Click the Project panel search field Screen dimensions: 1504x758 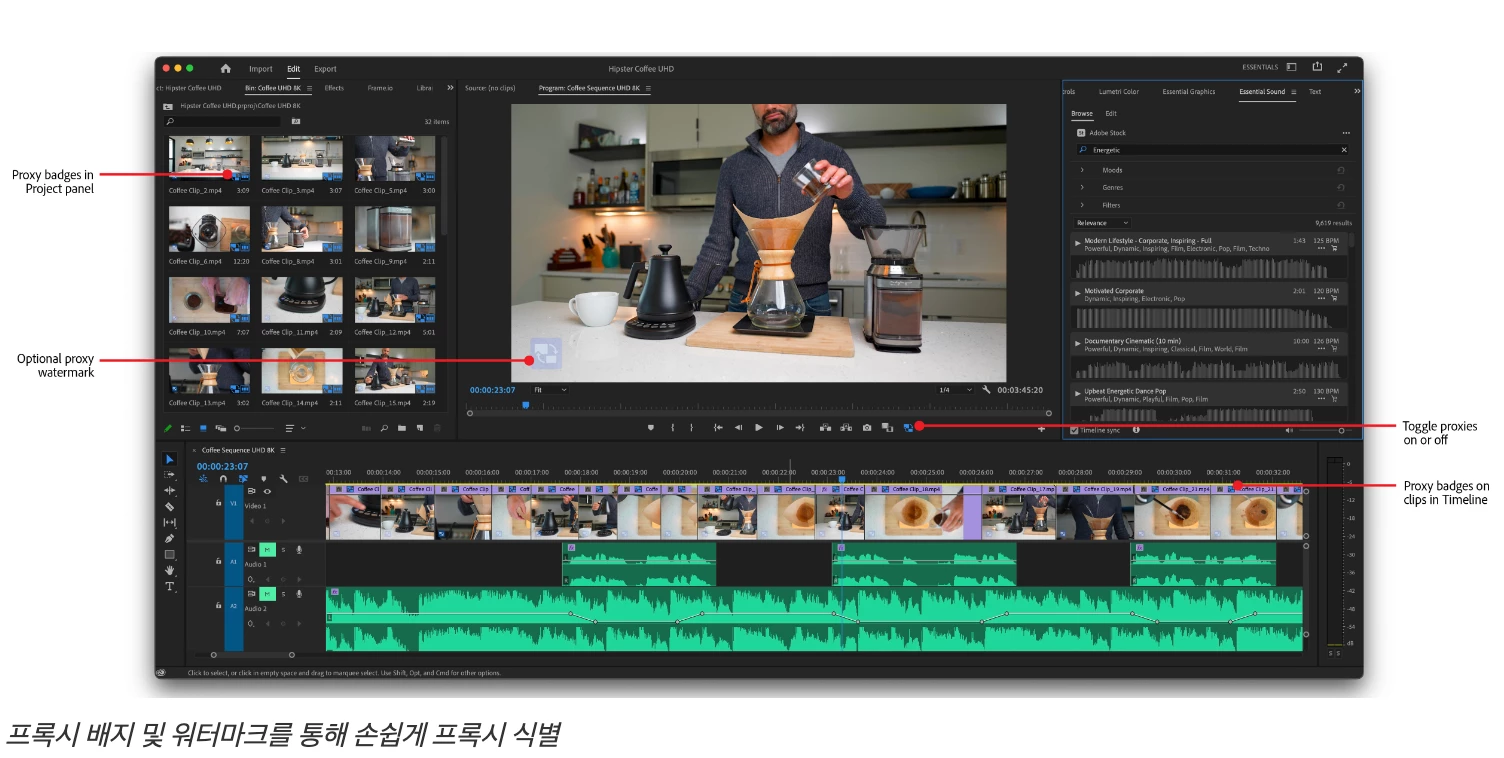click(x=223, y=121)
